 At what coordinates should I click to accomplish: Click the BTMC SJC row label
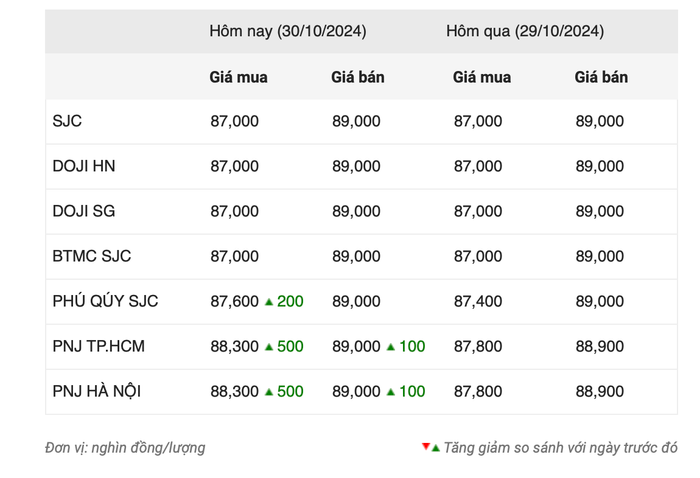[91, 256]
